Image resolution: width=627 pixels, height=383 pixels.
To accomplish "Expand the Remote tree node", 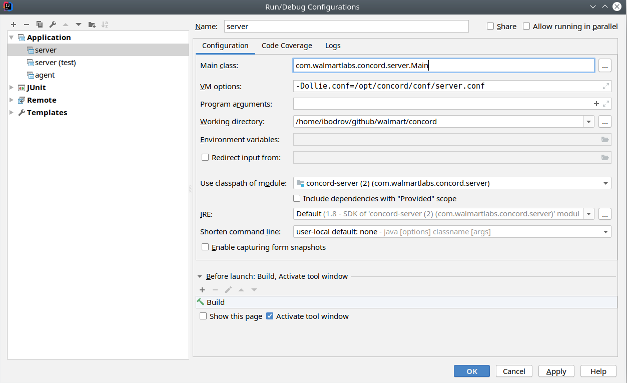I will coord(12,100).
